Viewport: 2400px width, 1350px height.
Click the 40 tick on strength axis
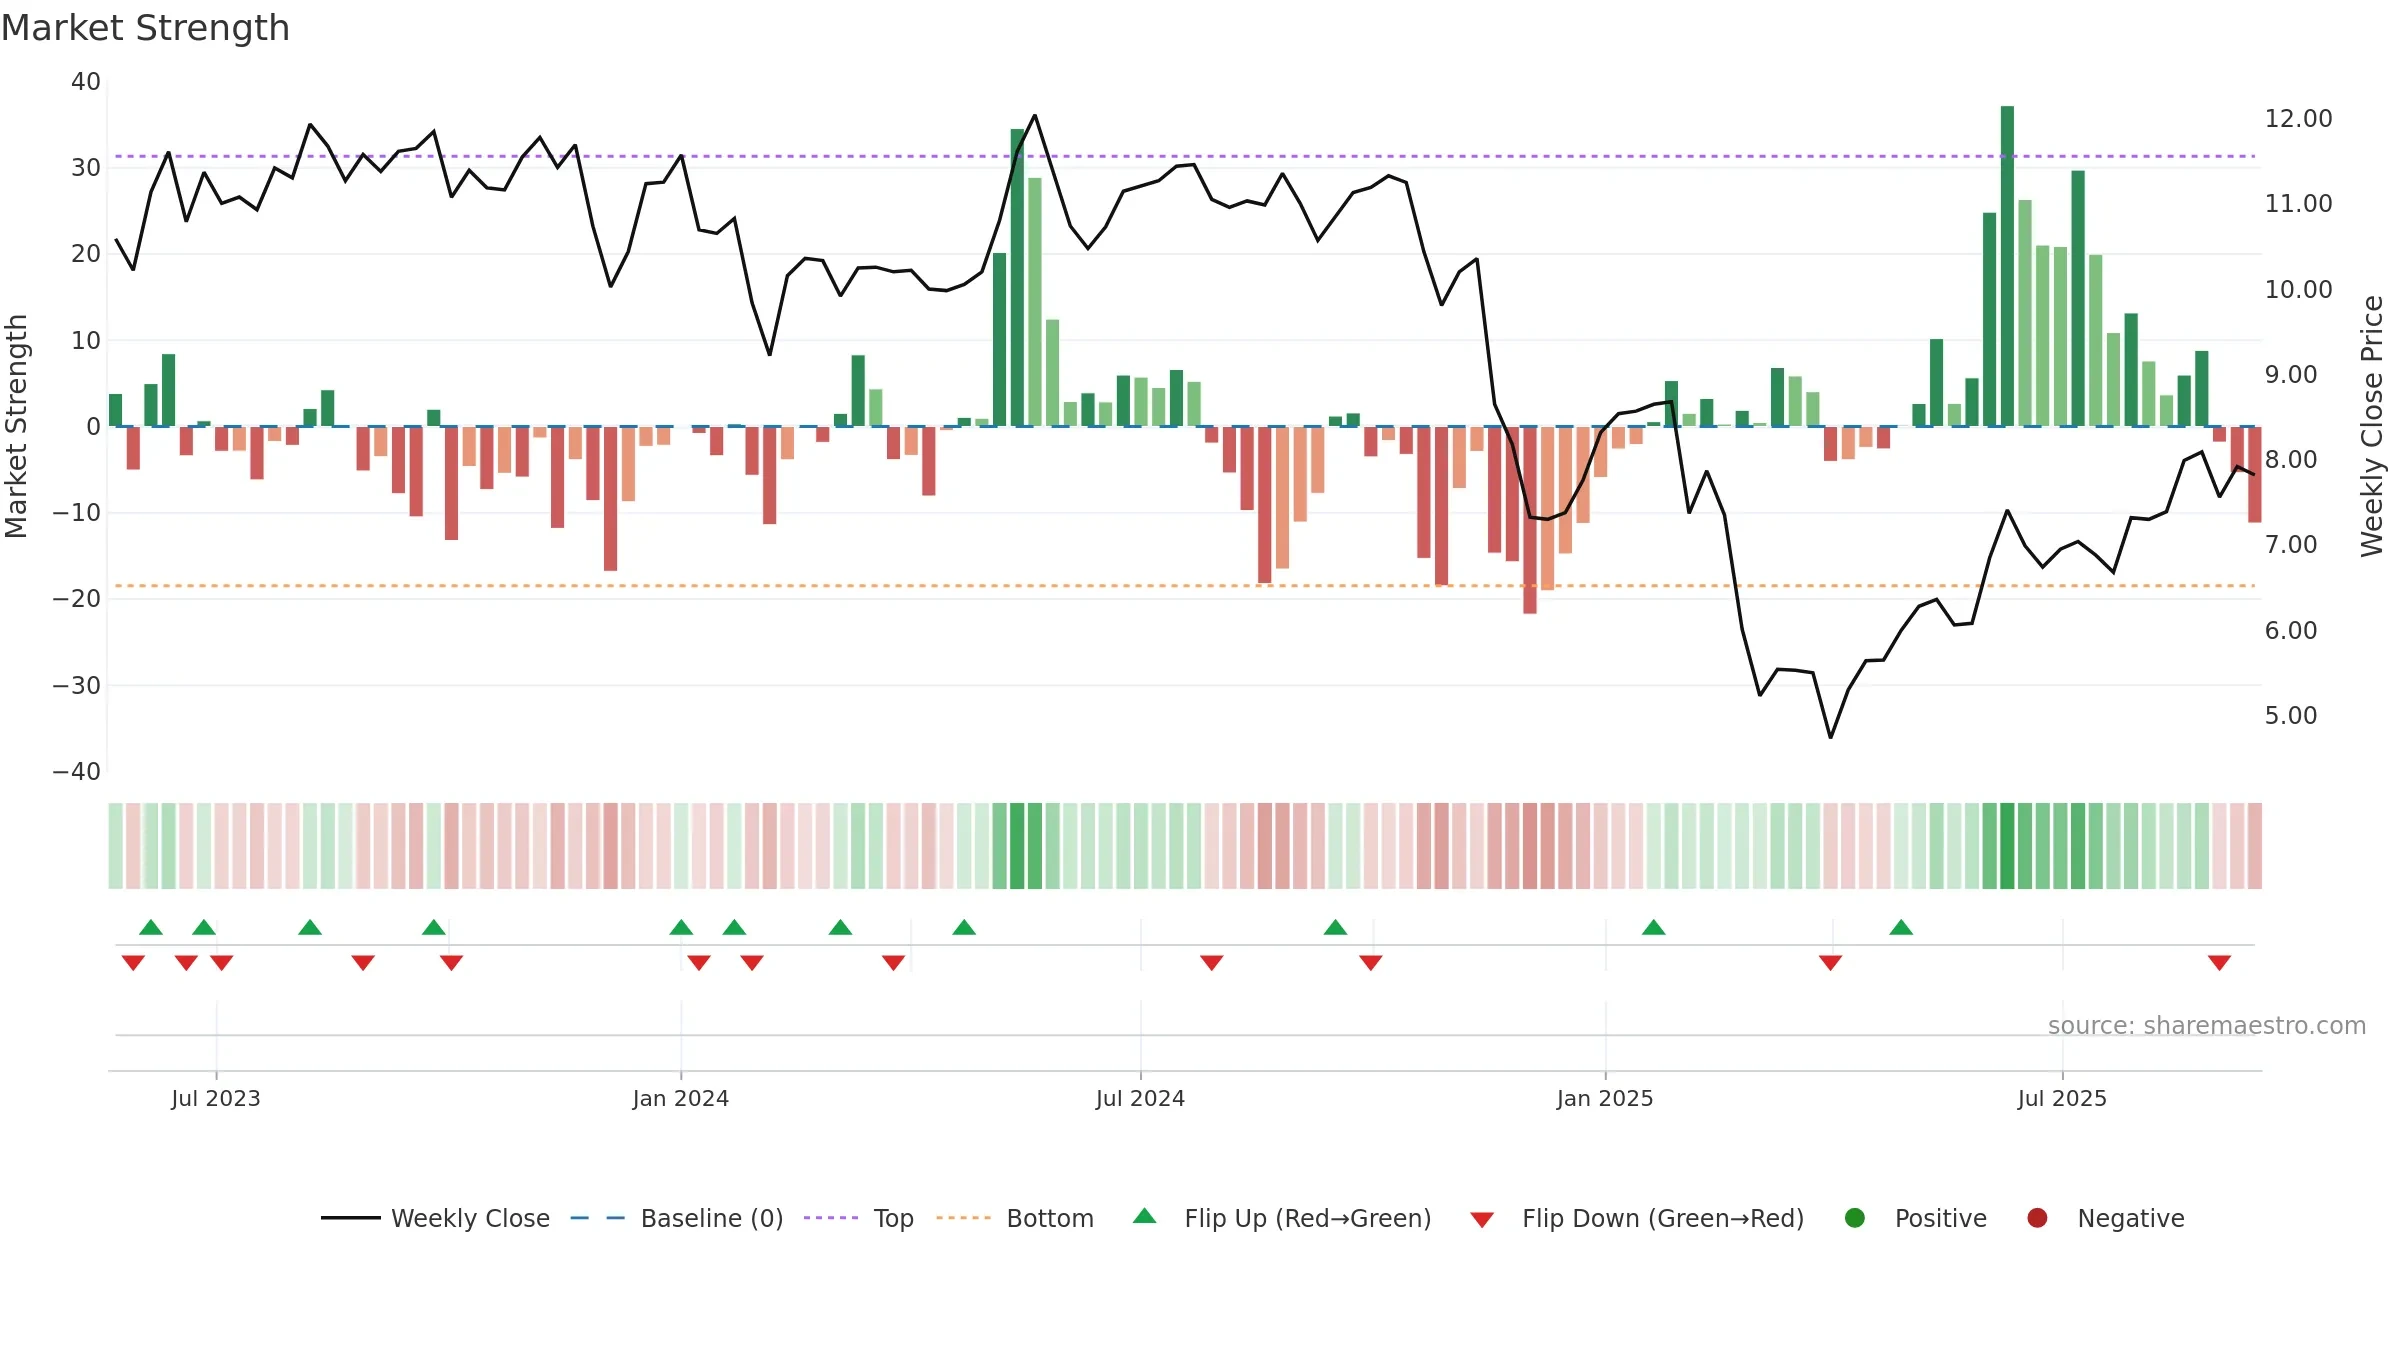click(x=86, y=82)
